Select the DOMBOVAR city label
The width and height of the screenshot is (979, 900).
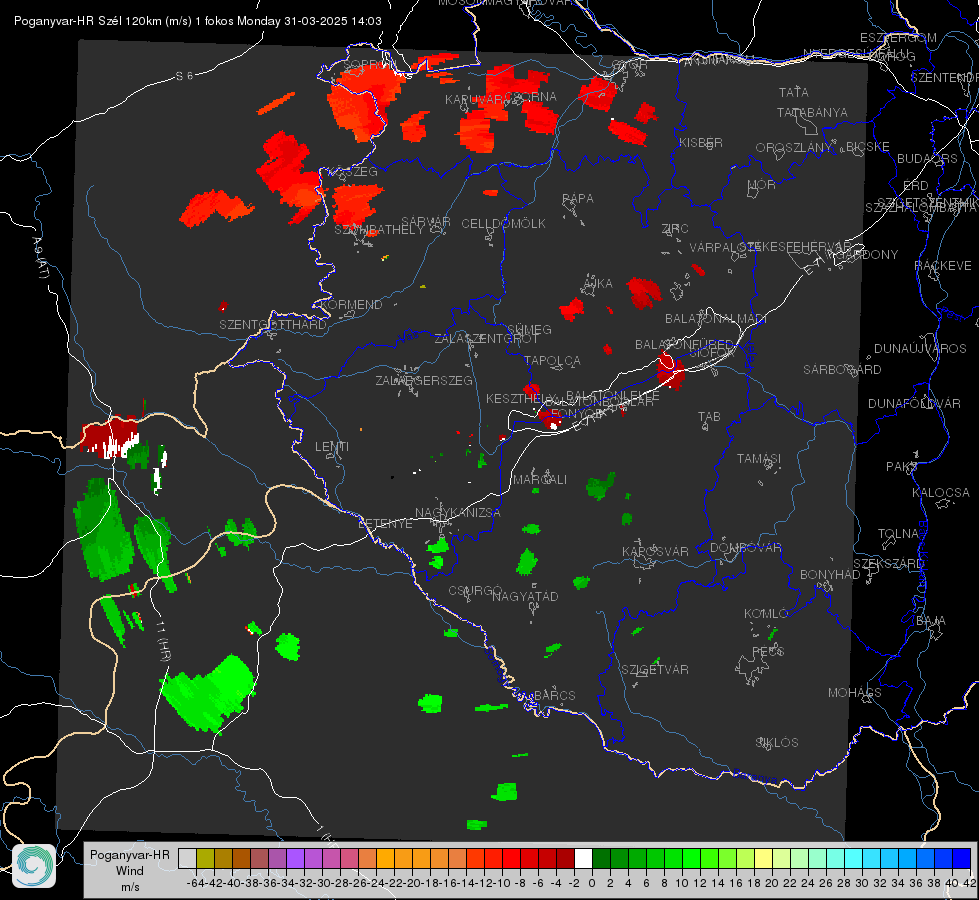(745, 548)
